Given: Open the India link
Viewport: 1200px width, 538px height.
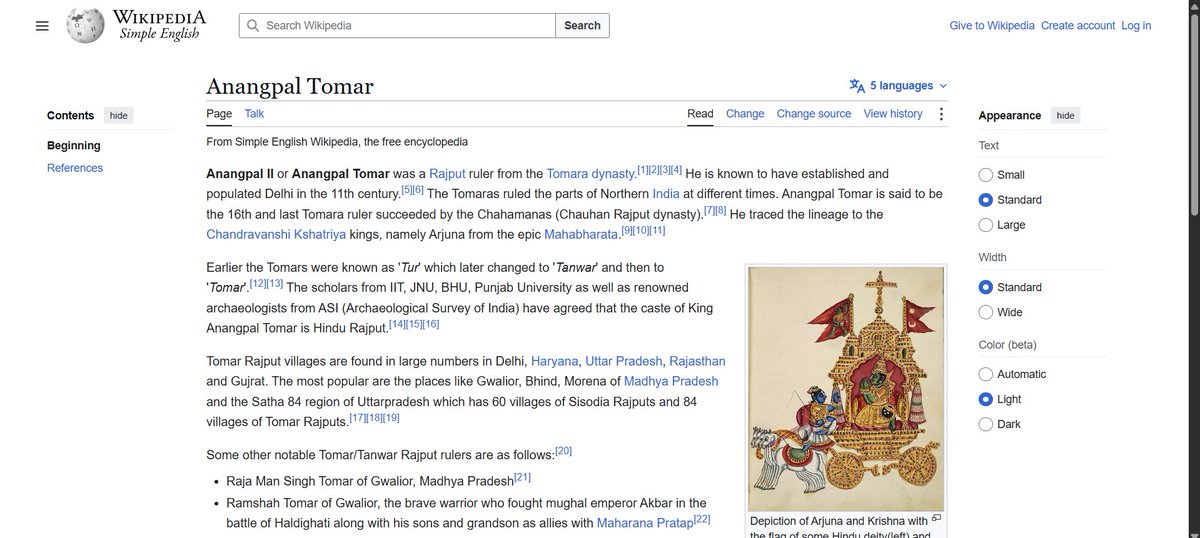Looking at the screenshot, I should tap(664, 194).
